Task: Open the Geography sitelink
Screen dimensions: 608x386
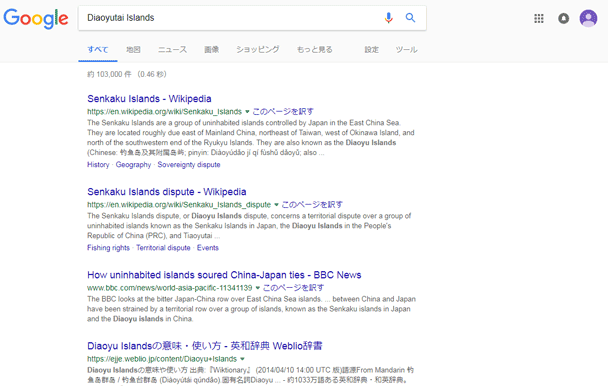Action: pyautogui.click(x=133, y=164)
